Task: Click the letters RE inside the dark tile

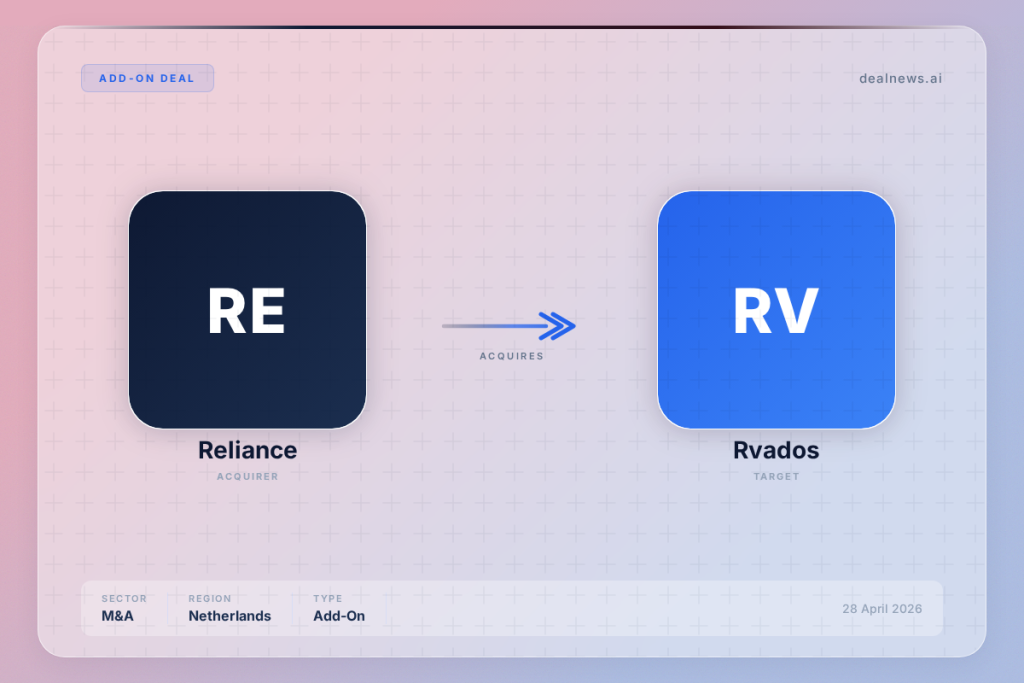Action: tap(247, 311)
